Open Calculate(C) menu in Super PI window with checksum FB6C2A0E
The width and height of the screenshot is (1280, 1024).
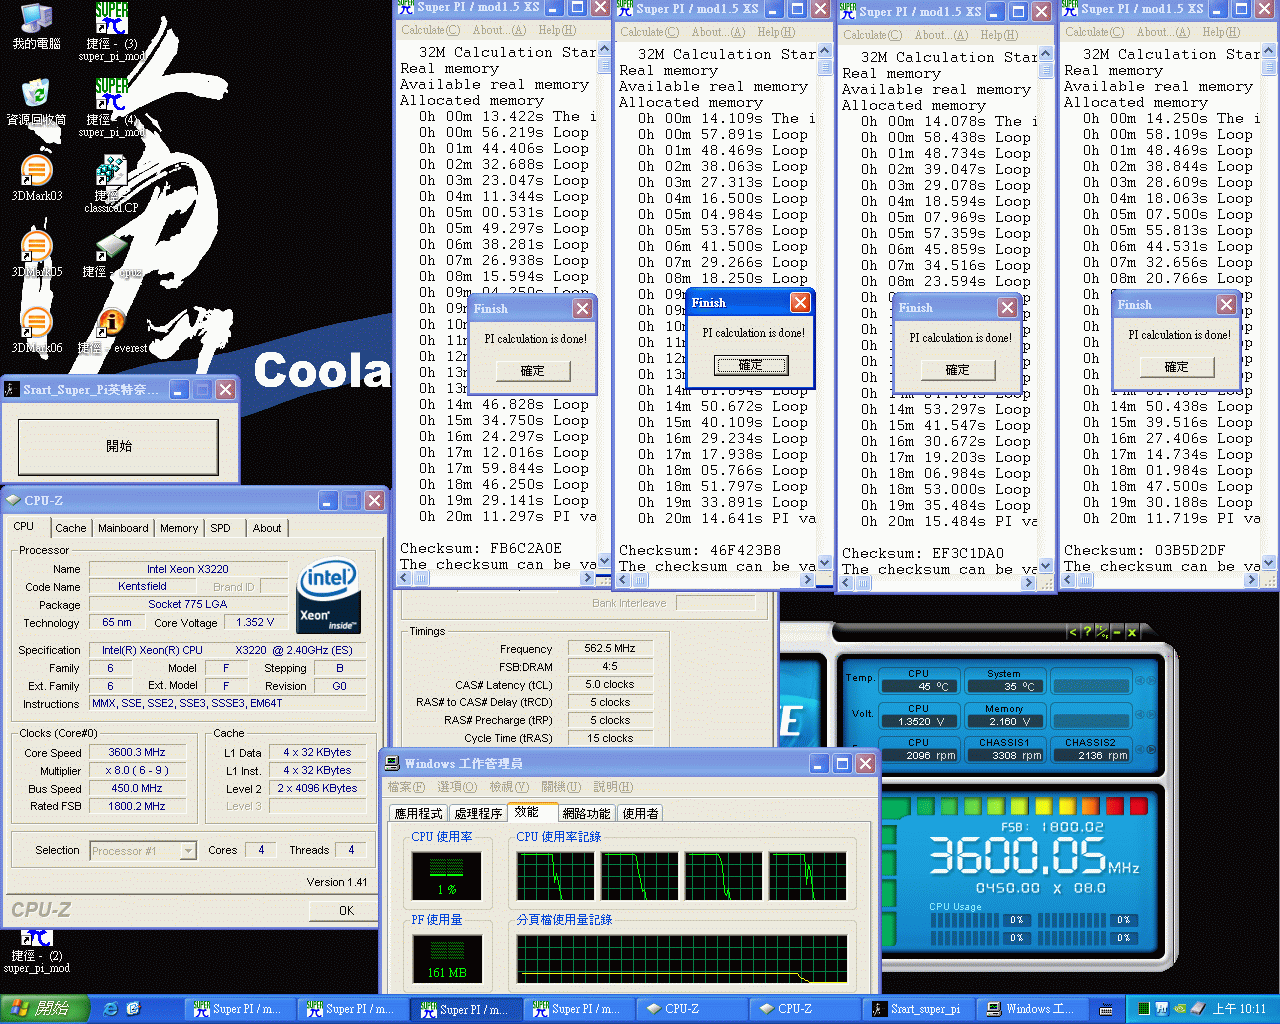pos(430,30)
